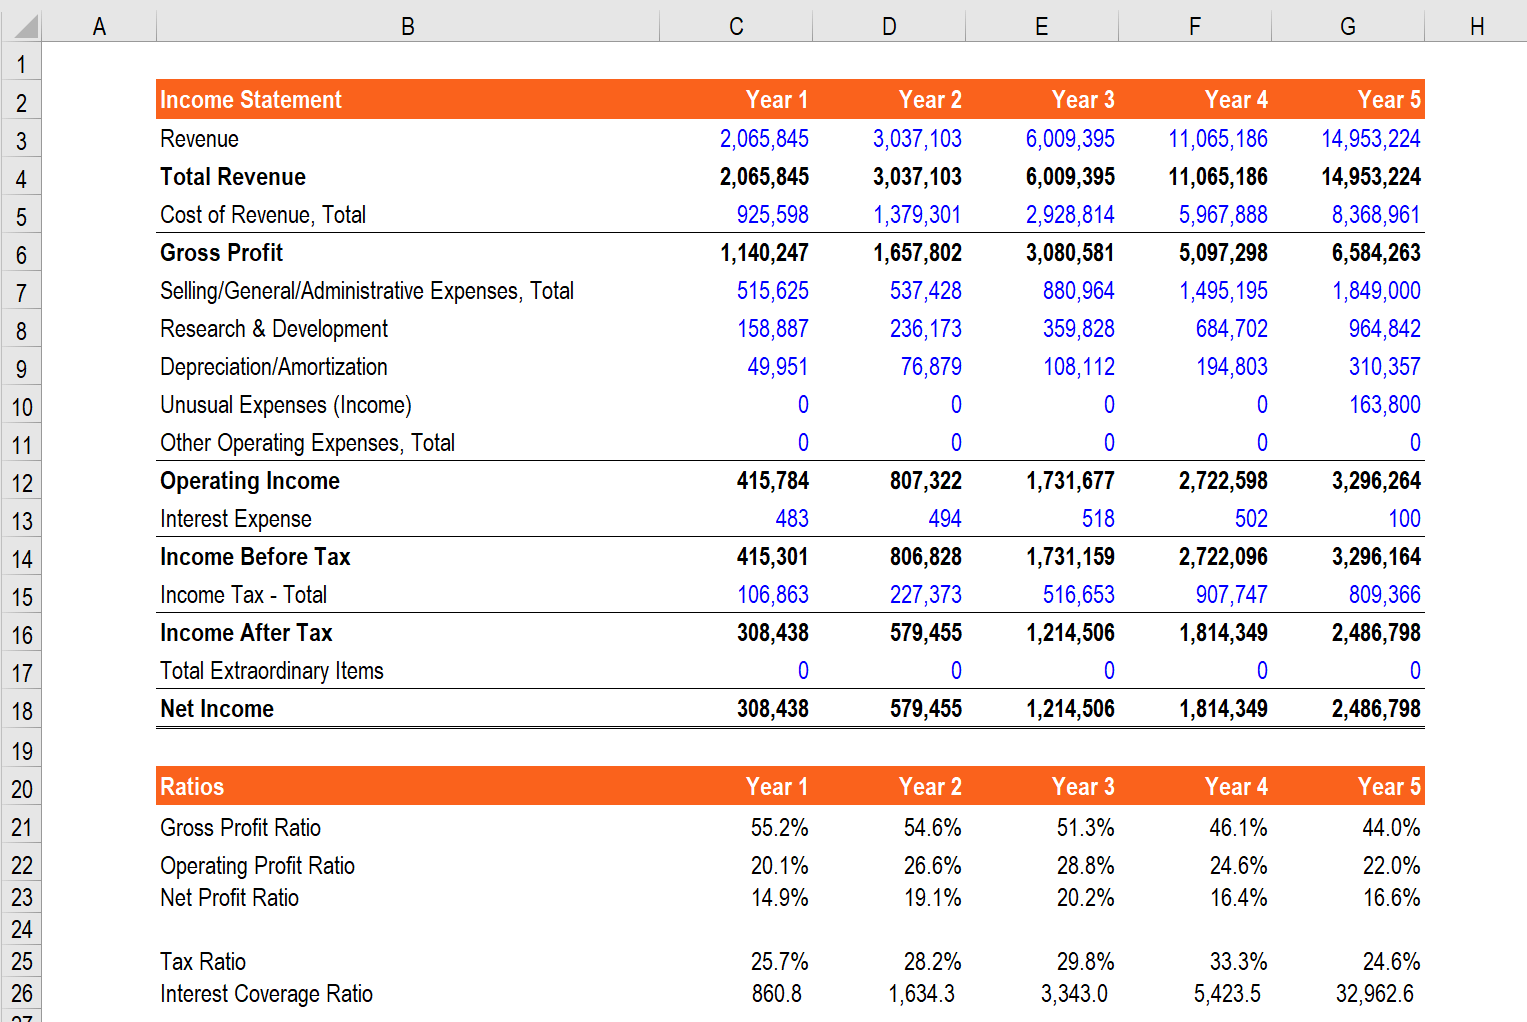The width and height of the screenshot is (1527, 1022).
Task: Select row header 2
Action: [21, 100]
